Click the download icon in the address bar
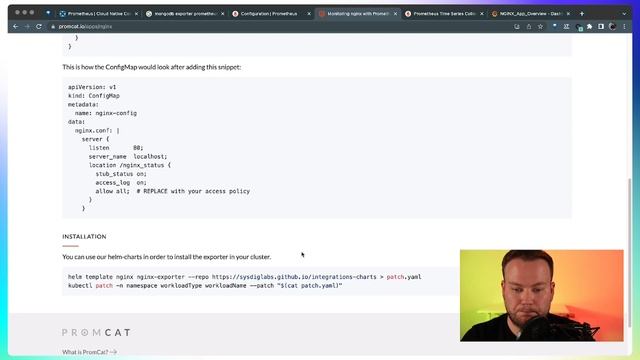 coord(517,27)
